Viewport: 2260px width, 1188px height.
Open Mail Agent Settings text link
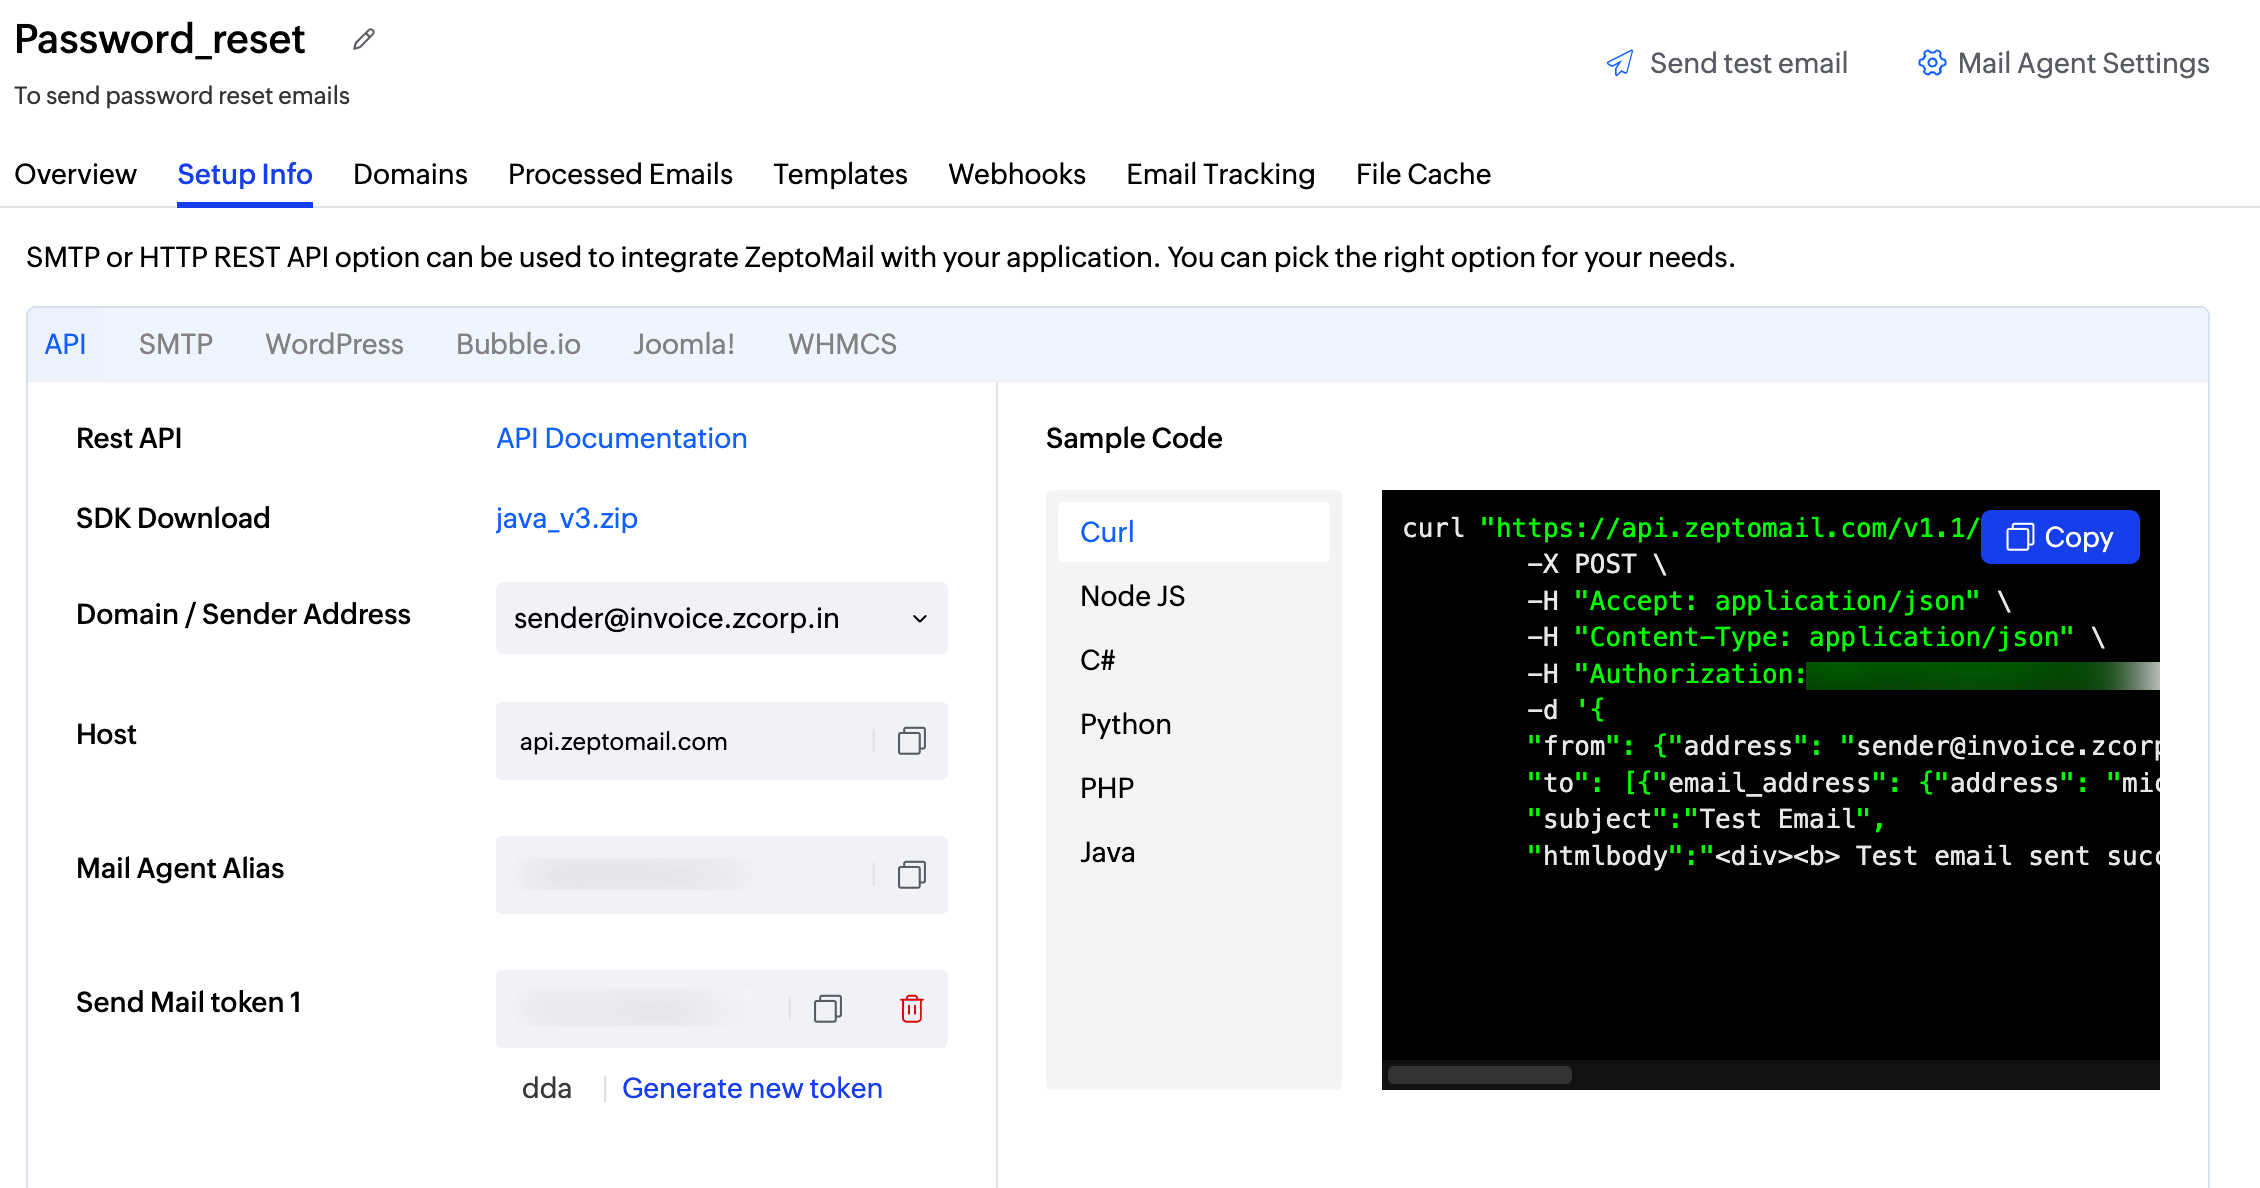[2083, 63]
